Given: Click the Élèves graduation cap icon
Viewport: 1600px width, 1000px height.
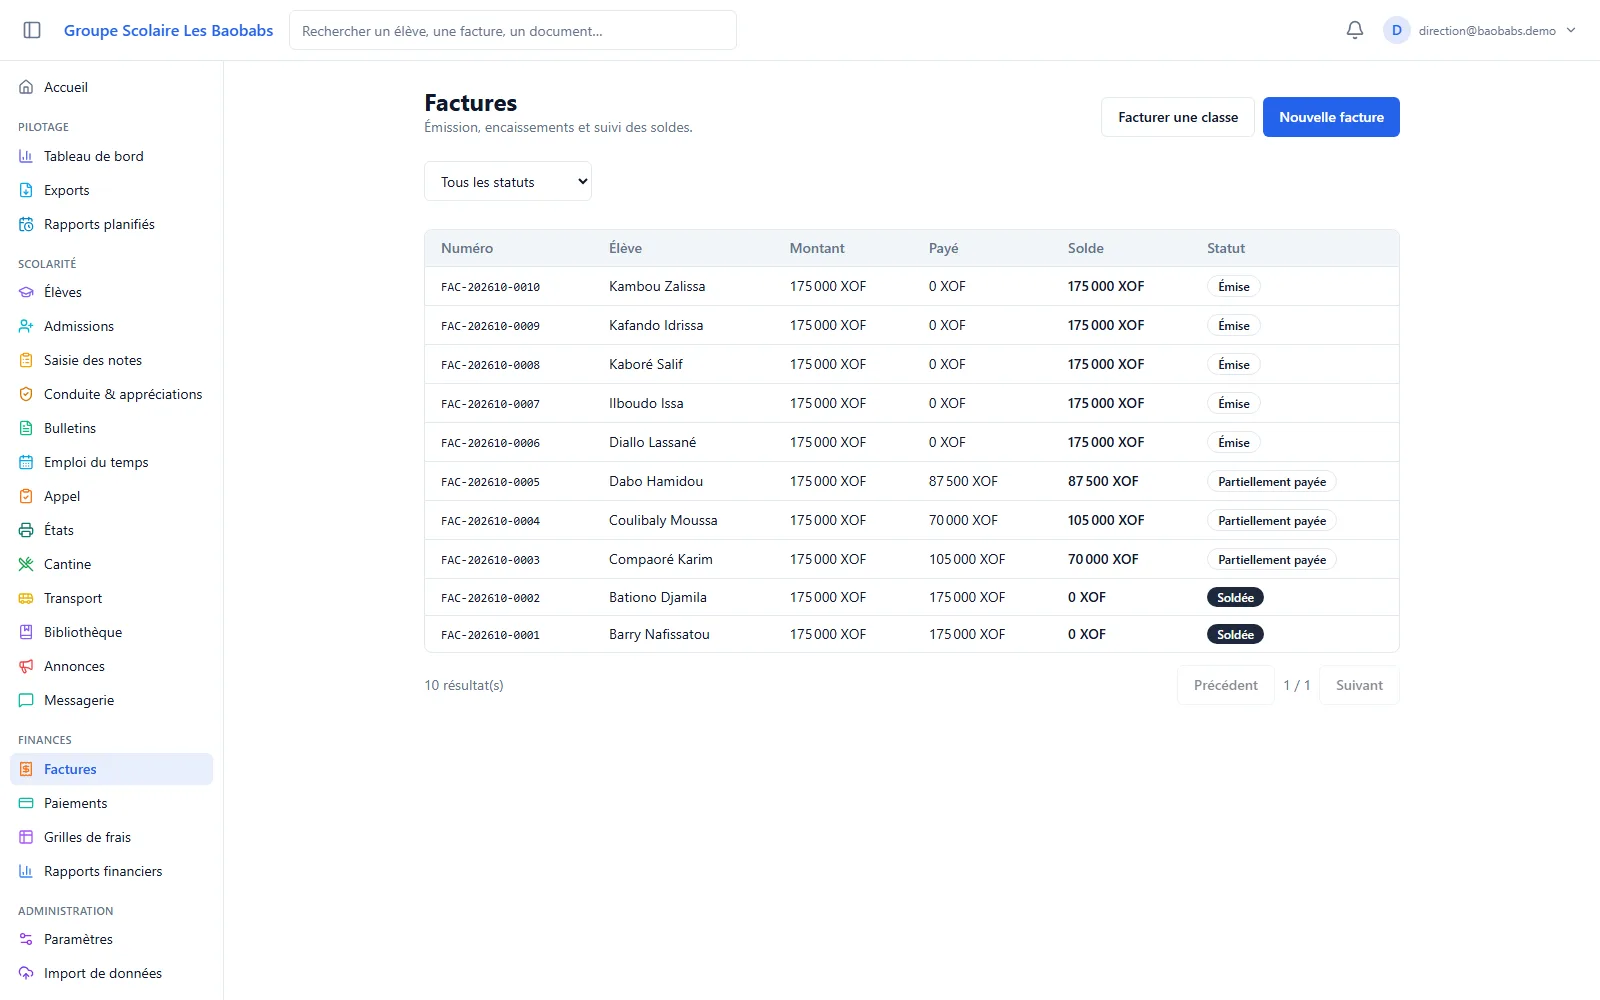Looking at the screenshot, I should [26, 292].
